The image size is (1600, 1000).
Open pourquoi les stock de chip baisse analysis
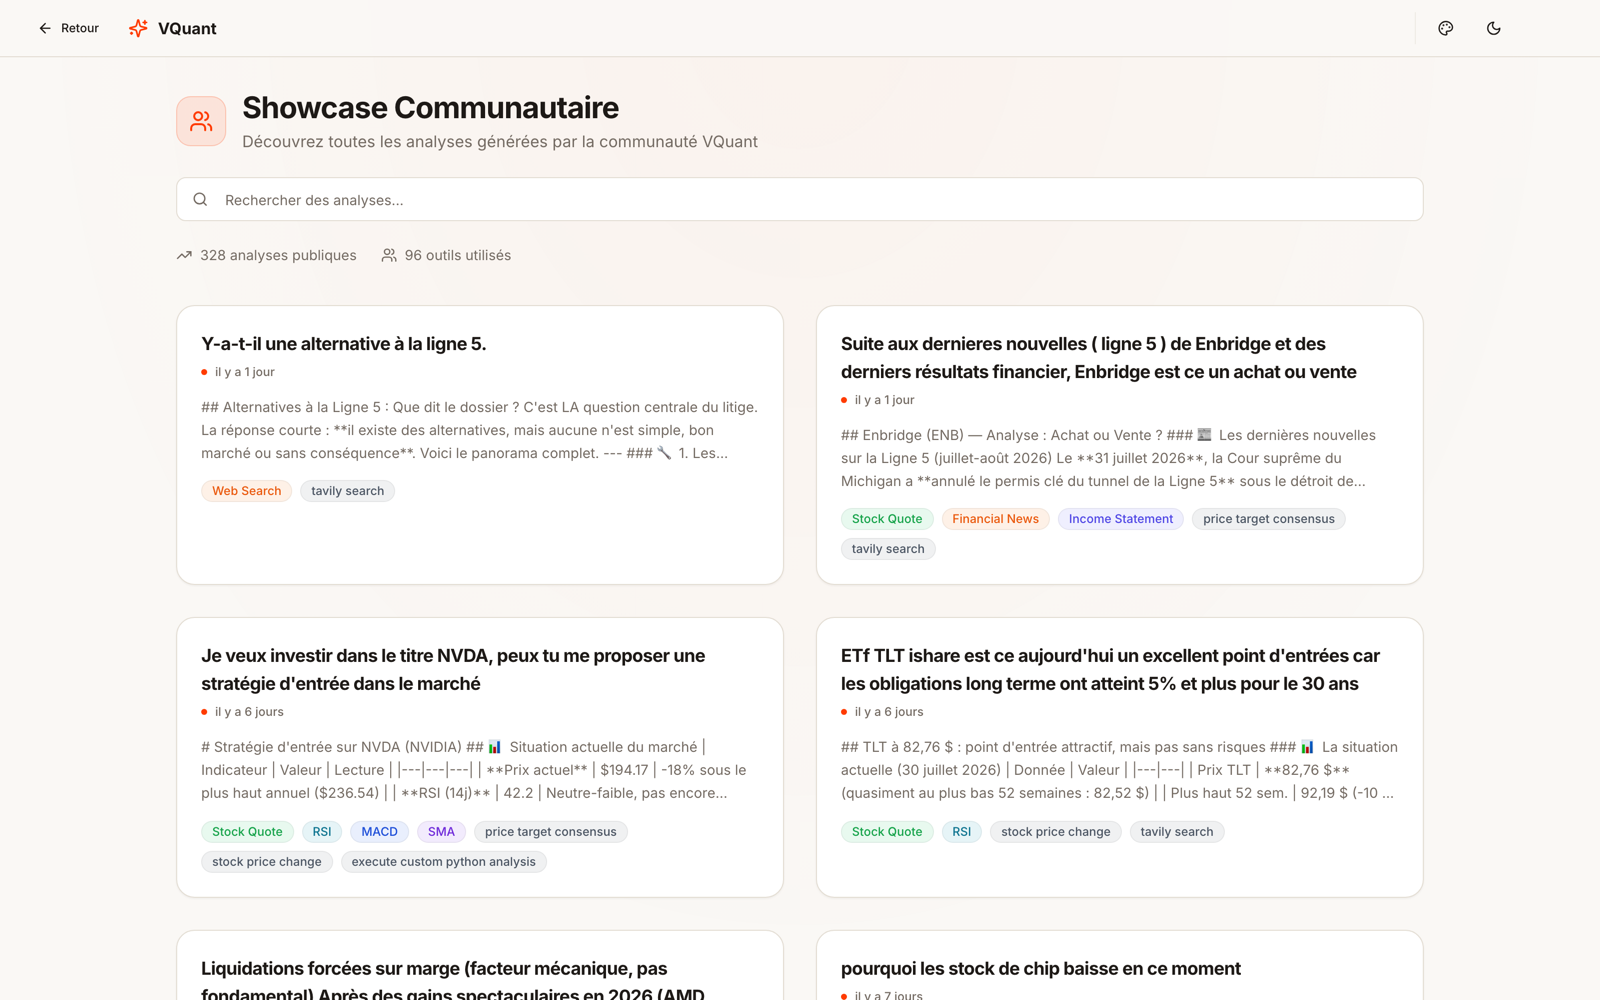click(1041, 968)
